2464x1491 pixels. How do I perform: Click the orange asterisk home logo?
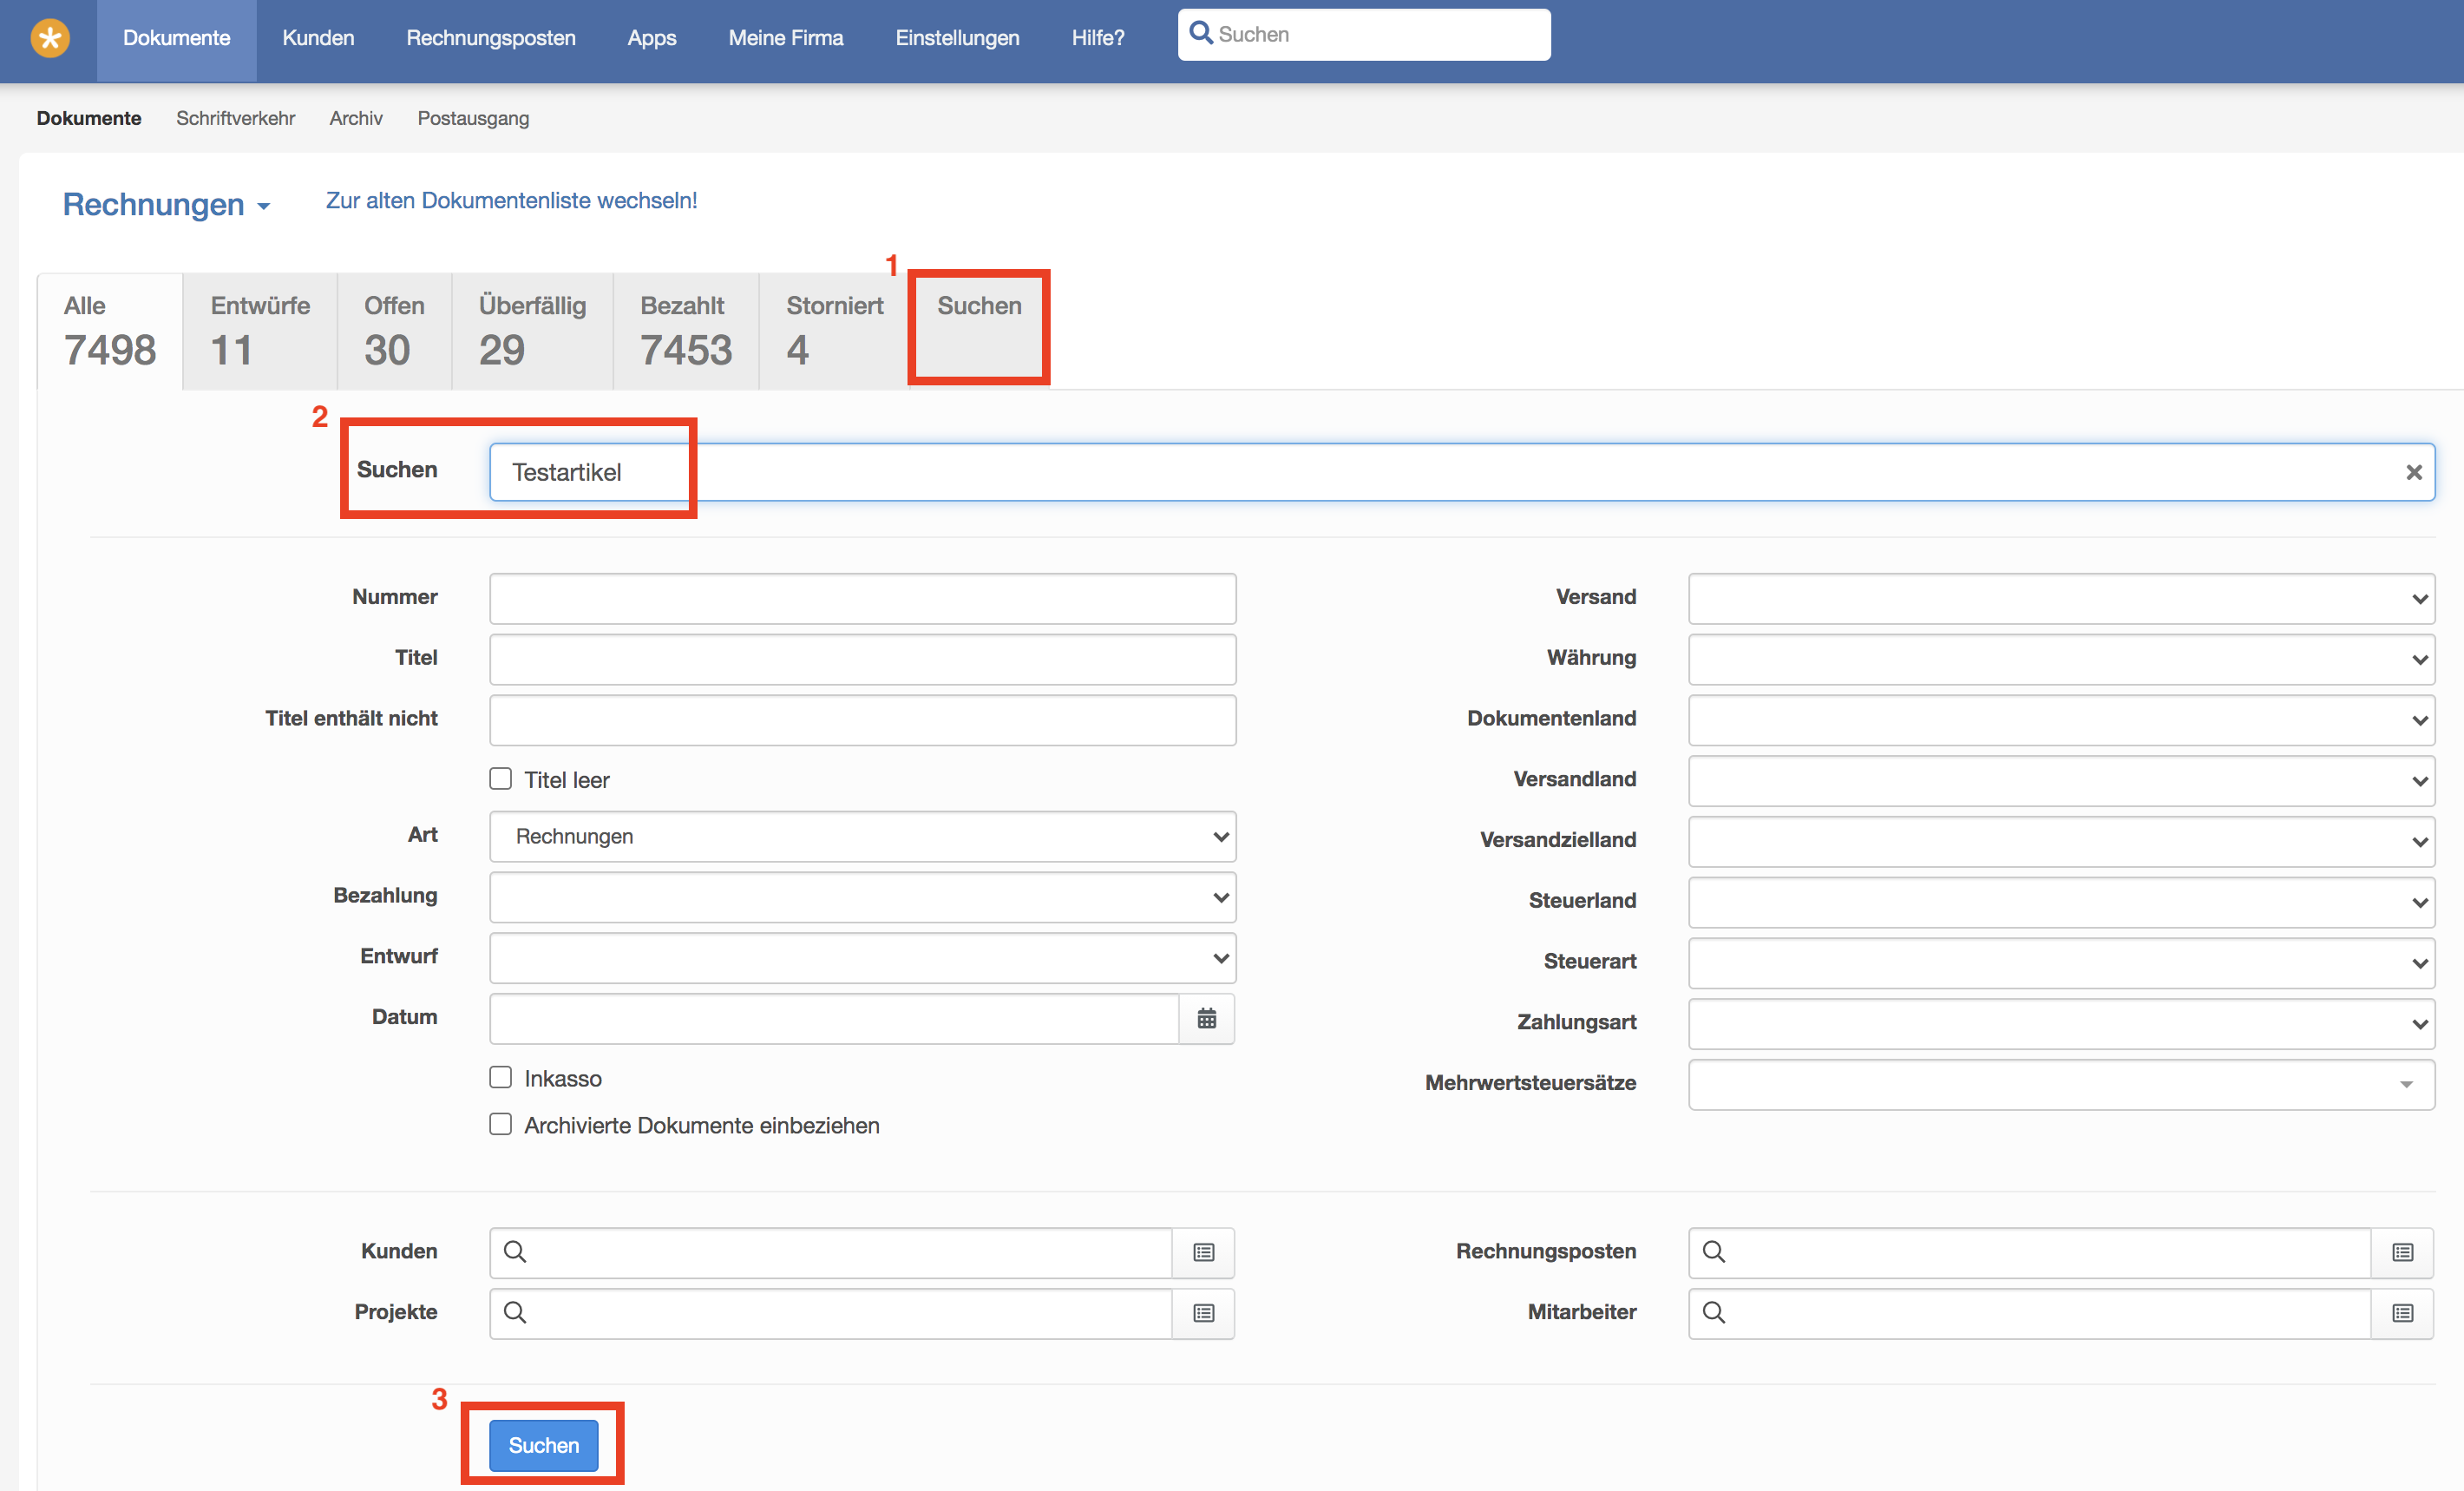[50, 38]
